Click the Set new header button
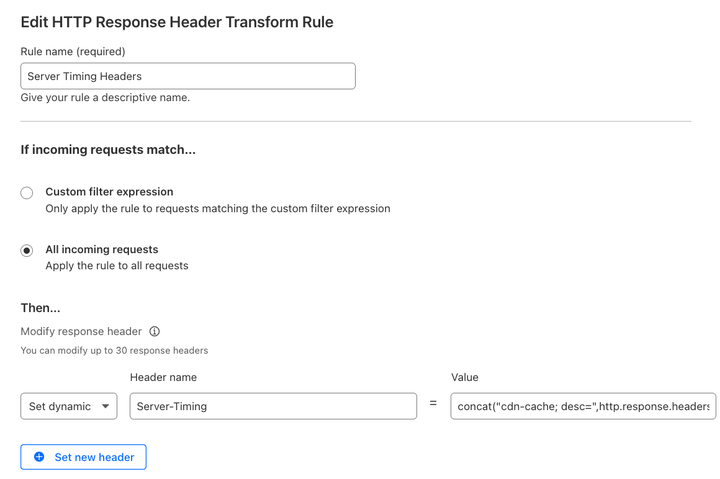The height and width of the screenshot is (479, 720). (x=84, y=457)
